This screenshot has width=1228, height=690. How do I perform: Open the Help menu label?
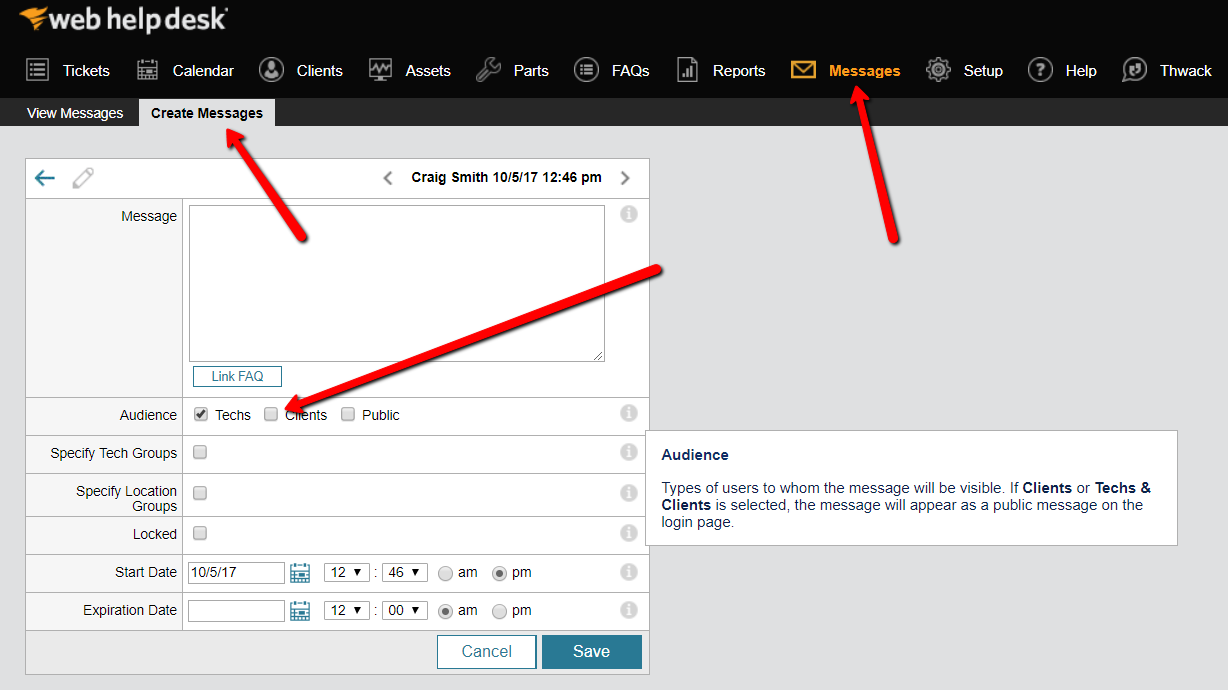[1081, 70]
